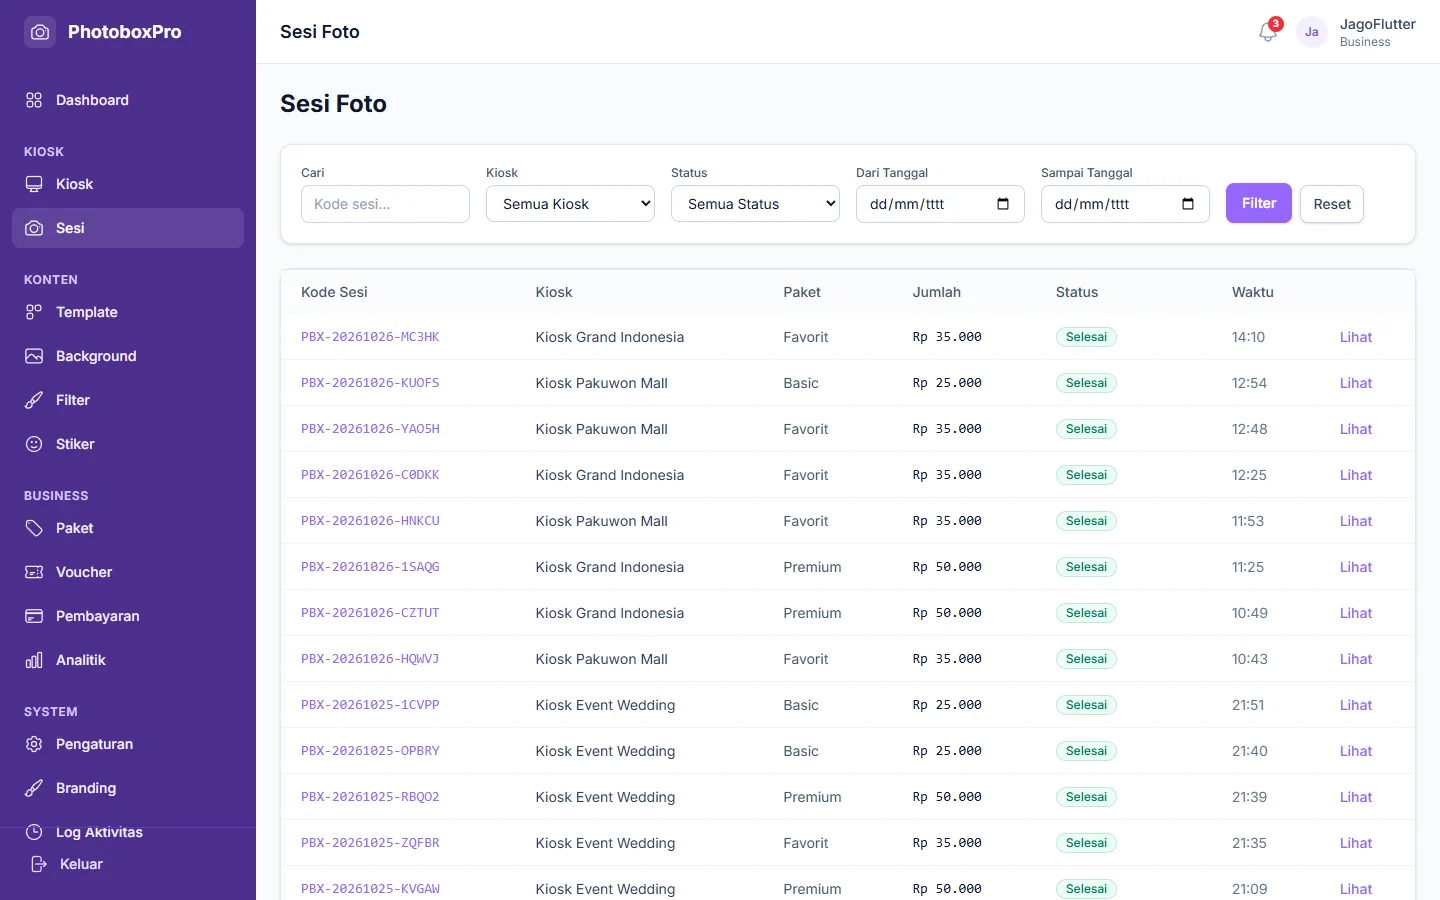Image resolution: width=1440 pixels, height=900 pixels.
Task: Click the Keluar logout icon
Action: pos(39,864)
